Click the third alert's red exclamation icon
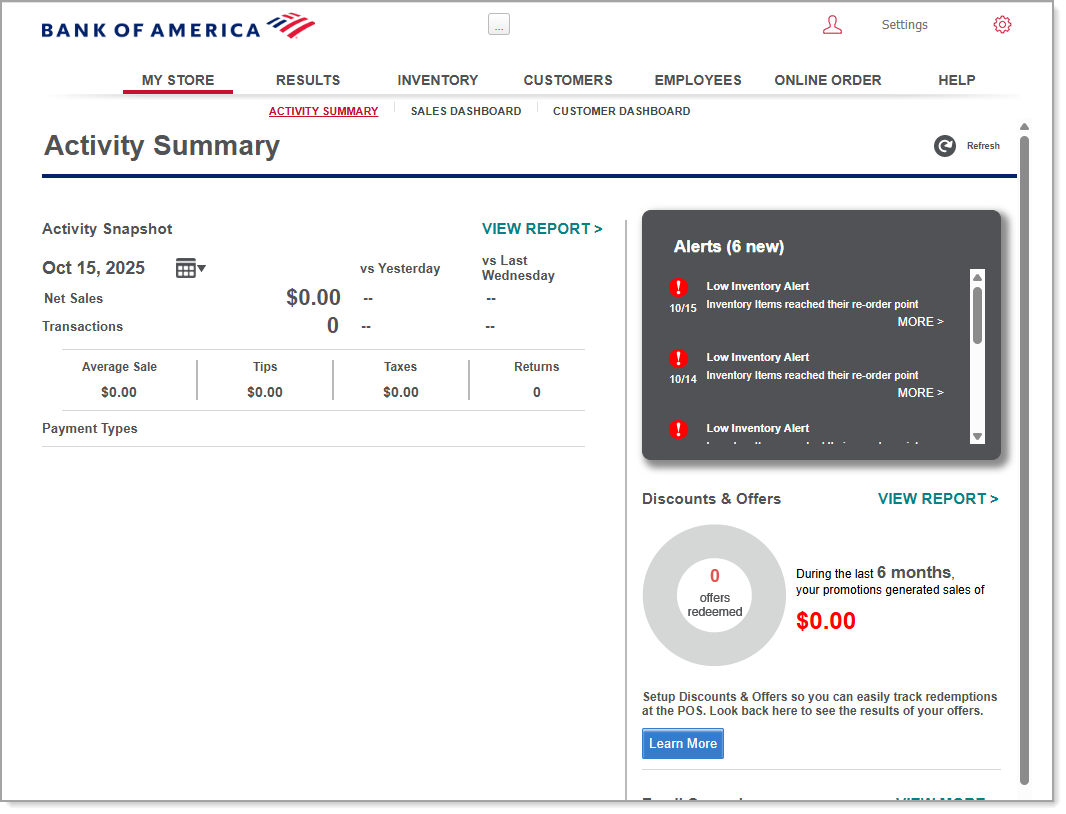This screenshot has width=1066, height=814. 679,429
